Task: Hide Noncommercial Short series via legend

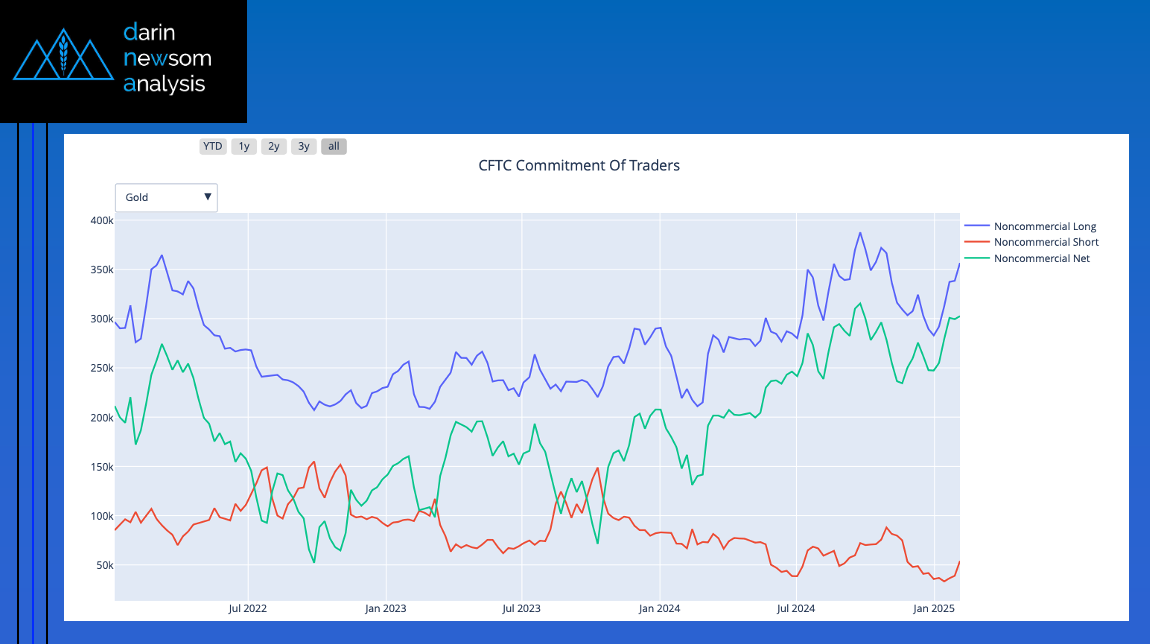Action: 1045,242
